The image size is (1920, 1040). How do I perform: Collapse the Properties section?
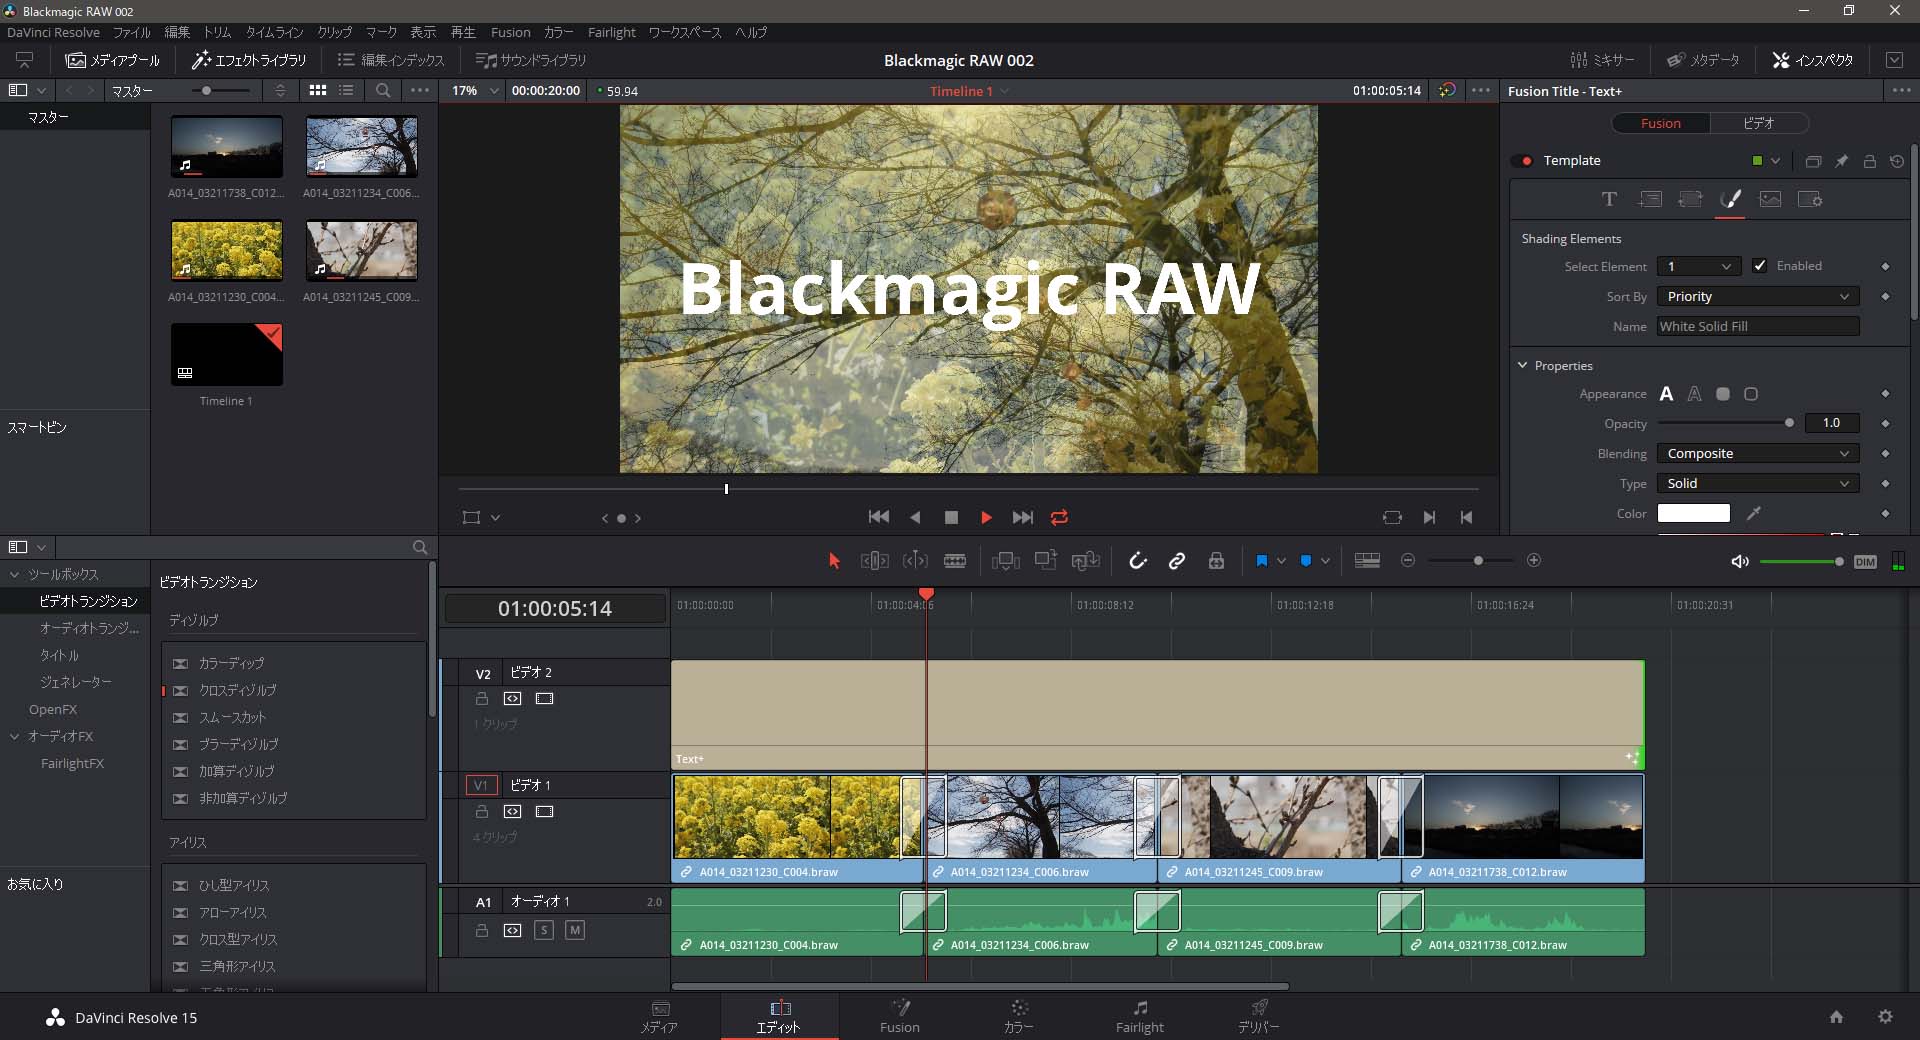tap(1523, 365)
